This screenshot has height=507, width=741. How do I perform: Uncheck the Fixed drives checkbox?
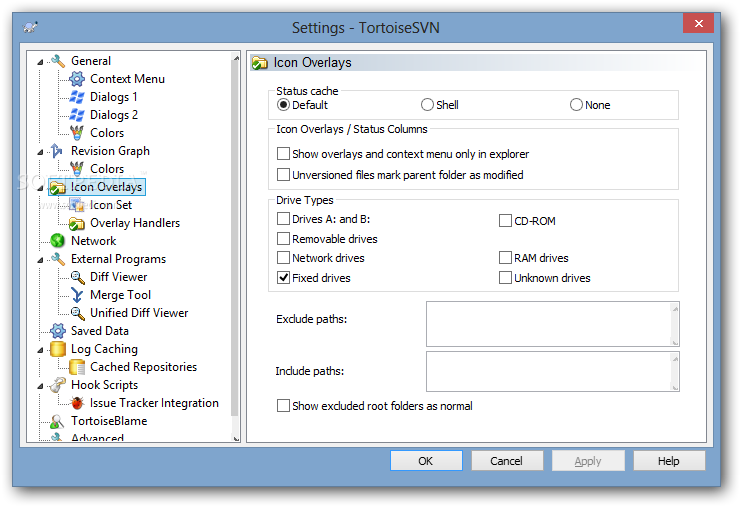coord(283,277)
